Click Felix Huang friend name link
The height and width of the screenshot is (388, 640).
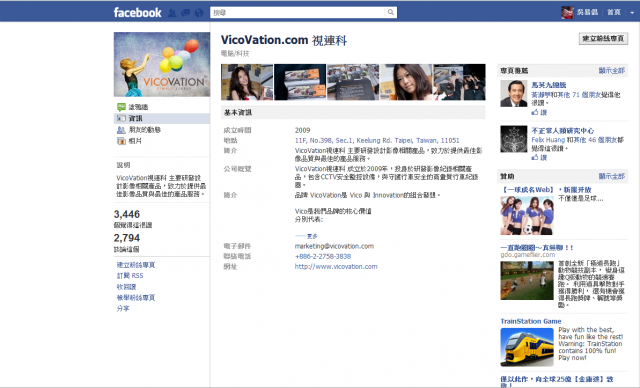click(x=548, y=140)
